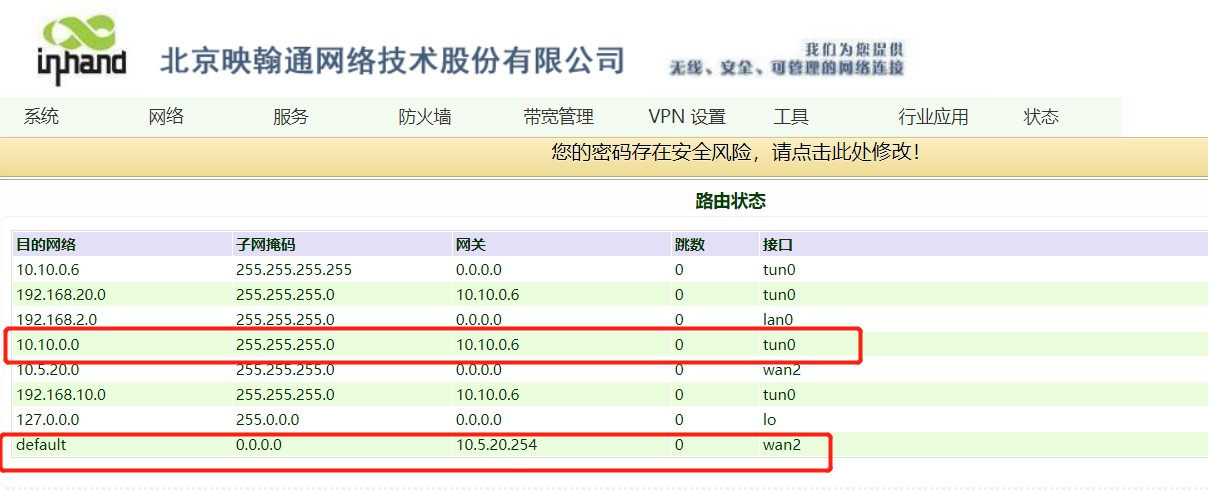The image size is (1208, 493).
Task: Open the 带宽管理 menu
Action: 558,117
